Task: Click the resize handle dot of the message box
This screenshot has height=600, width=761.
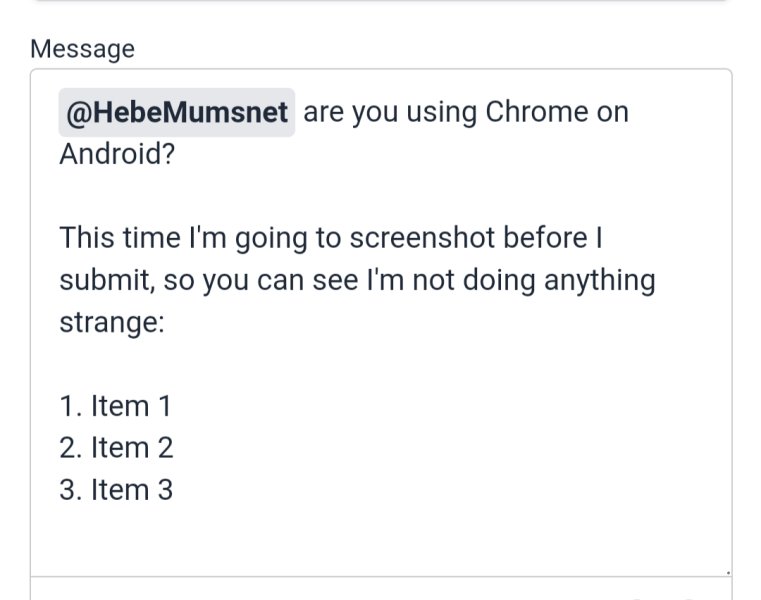Action: [x=727, y=572]
